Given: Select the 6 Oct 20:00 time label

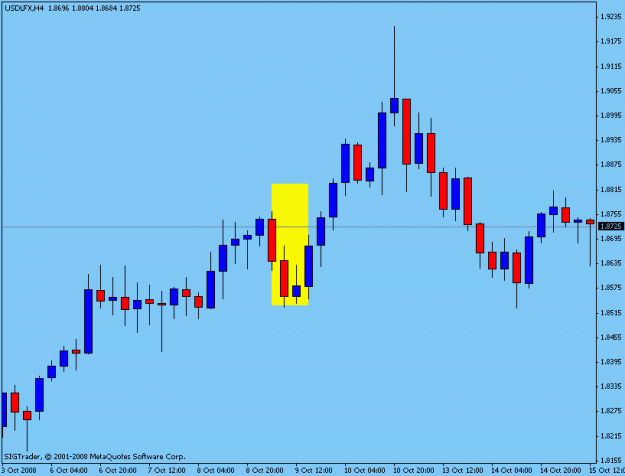Looking at the screenshot, I should 118,470.
